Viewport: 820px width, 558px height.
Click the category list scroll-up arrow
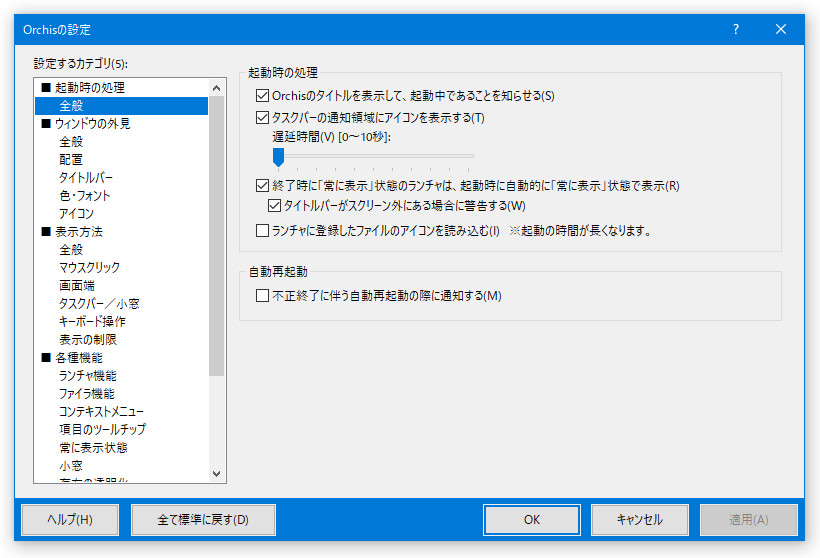[217, 88]
